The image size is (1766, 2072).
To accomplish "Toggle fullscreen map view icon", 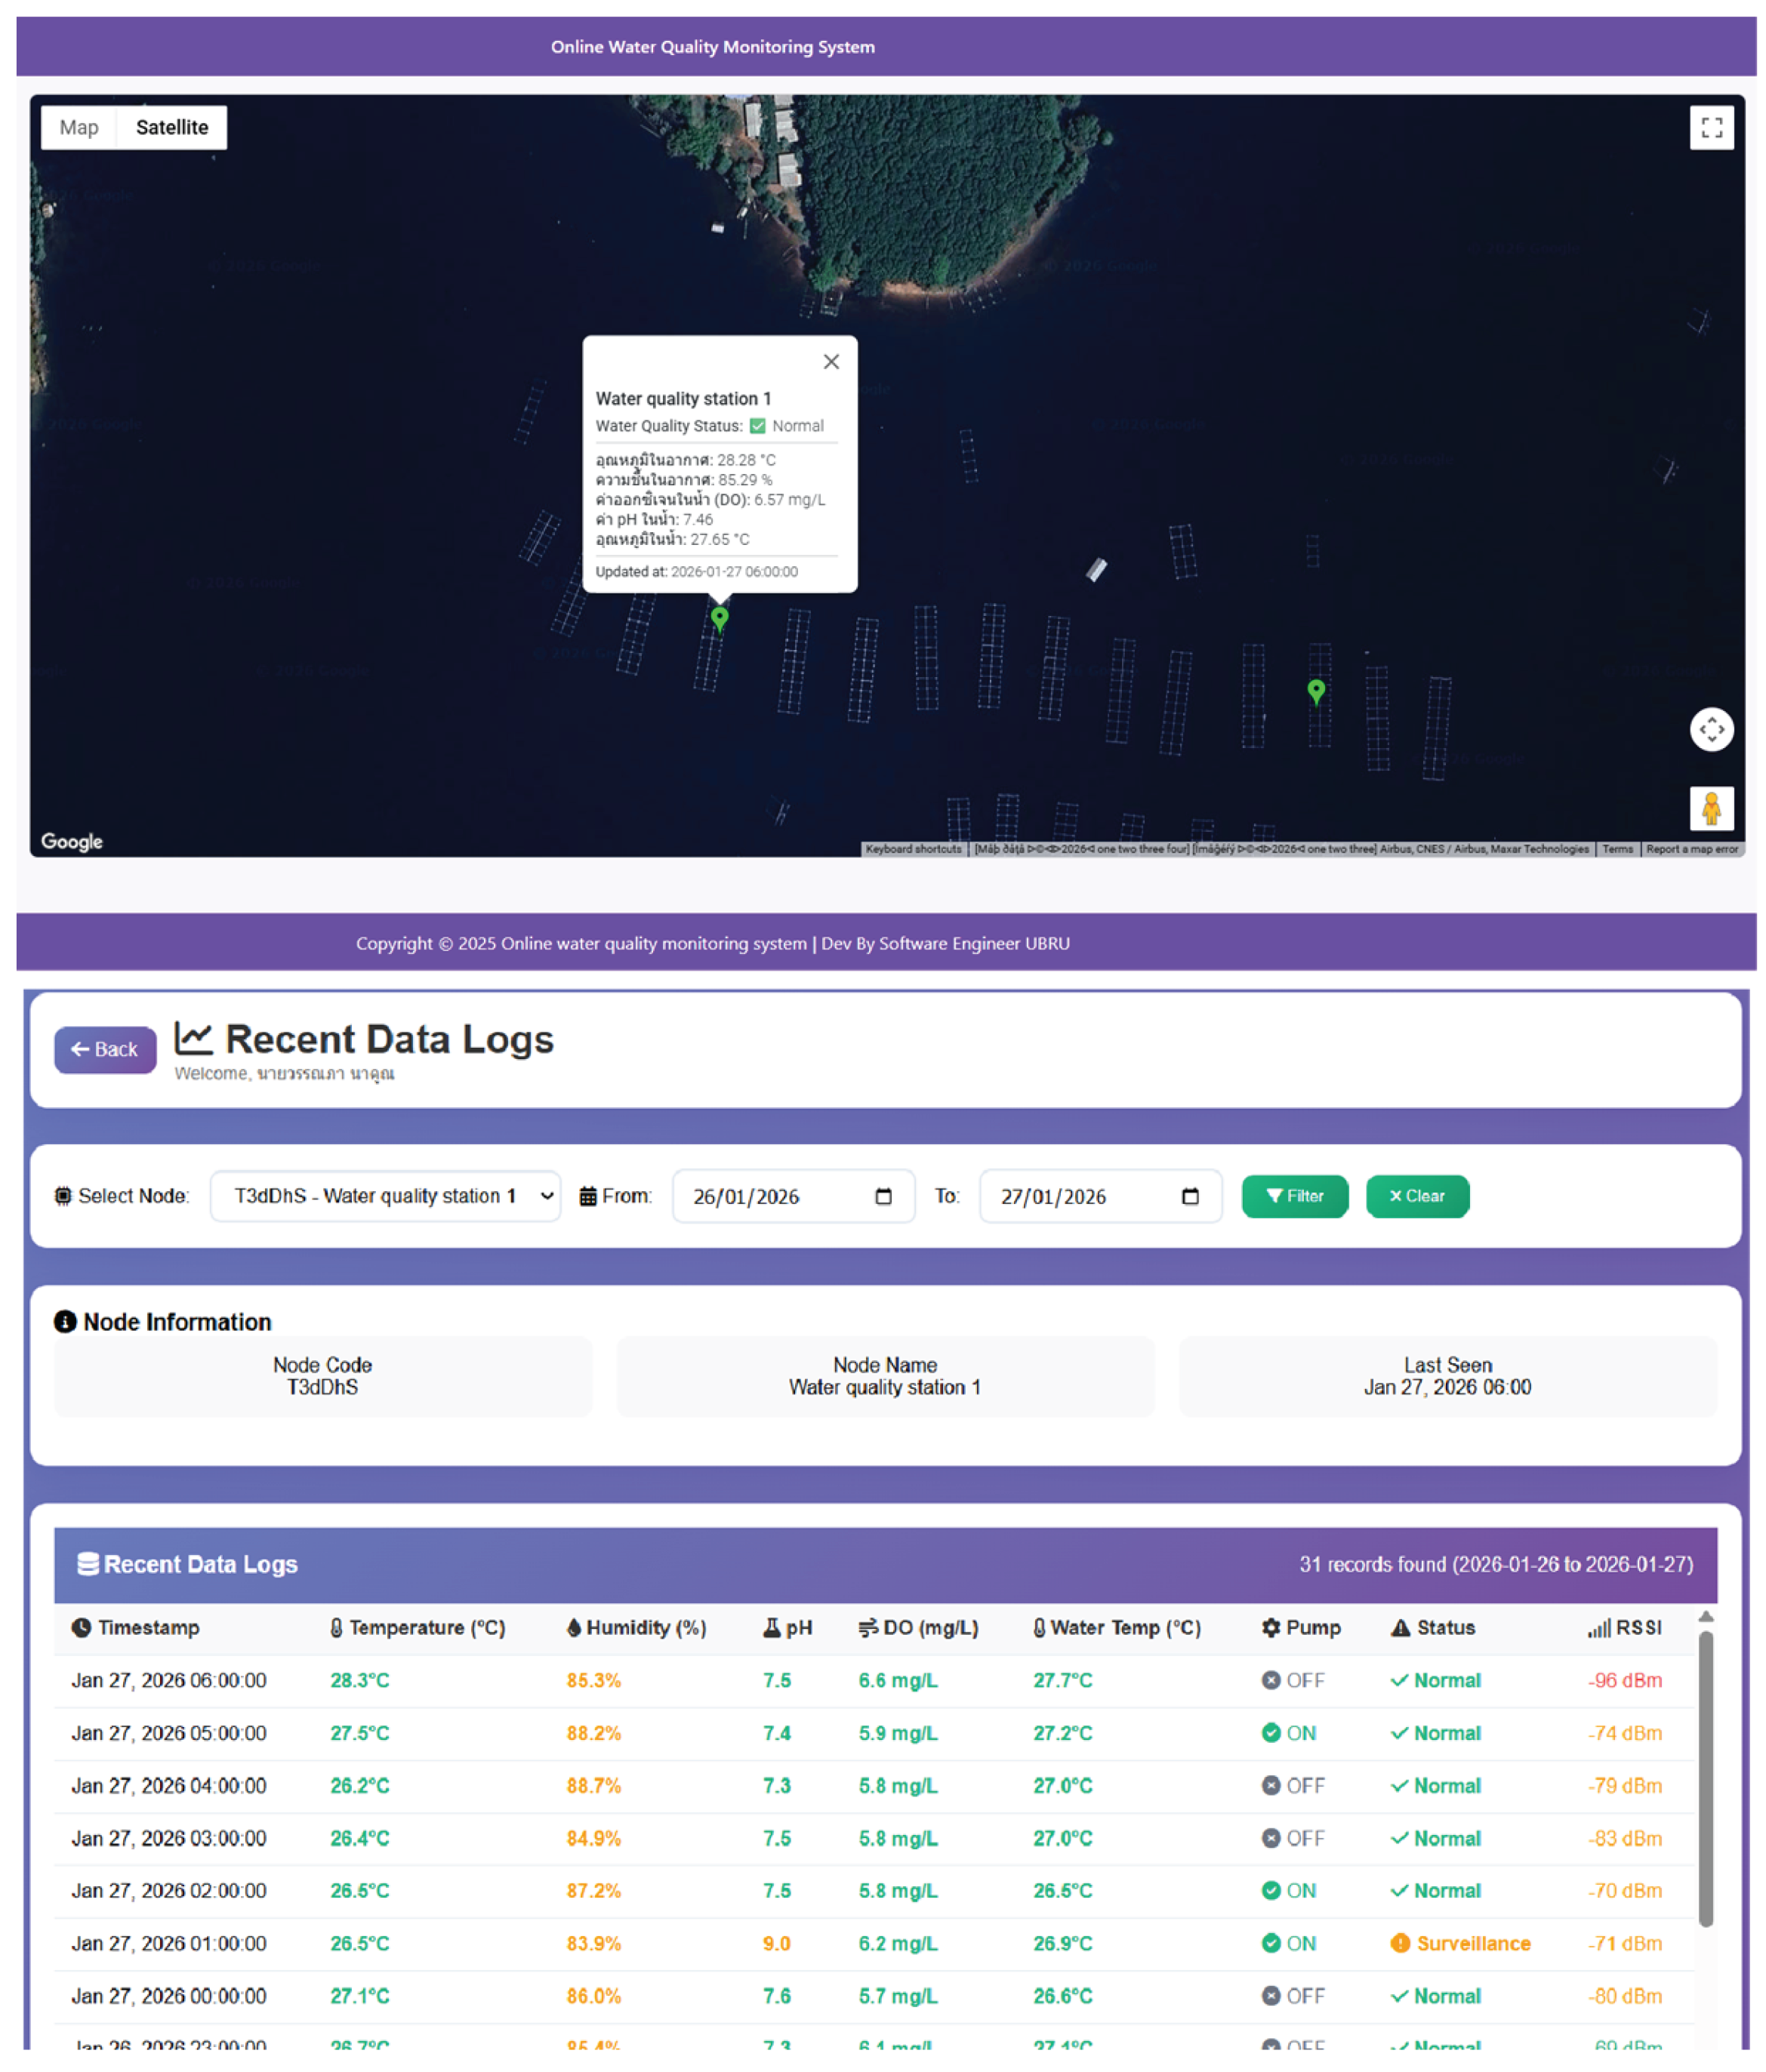I will coord(1711,128).
